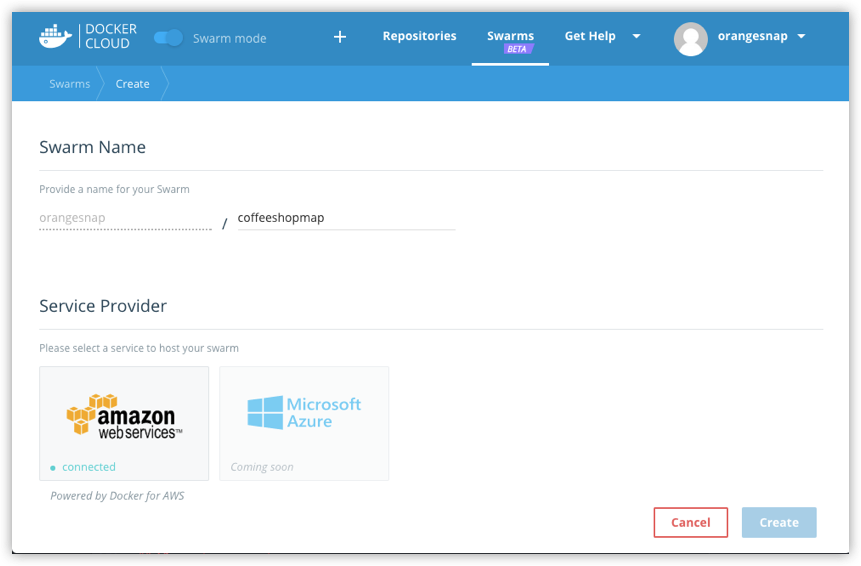Toggle the Swarm mode switch
Image resolution: width=861 pixels, height=566 pixels.
(168, 38)
